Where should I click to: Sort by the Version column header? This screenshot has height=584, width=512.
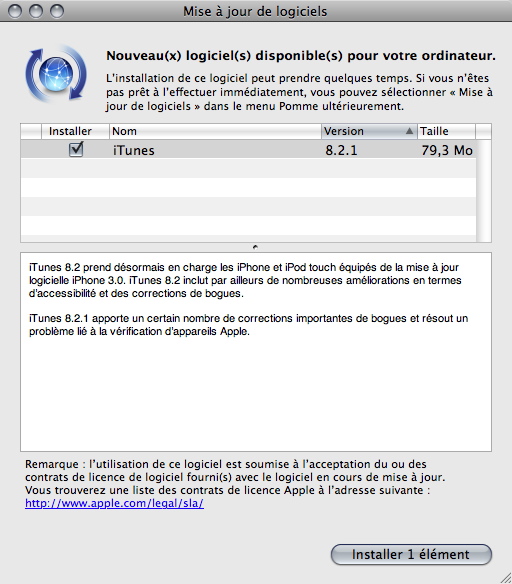(369, 131)
